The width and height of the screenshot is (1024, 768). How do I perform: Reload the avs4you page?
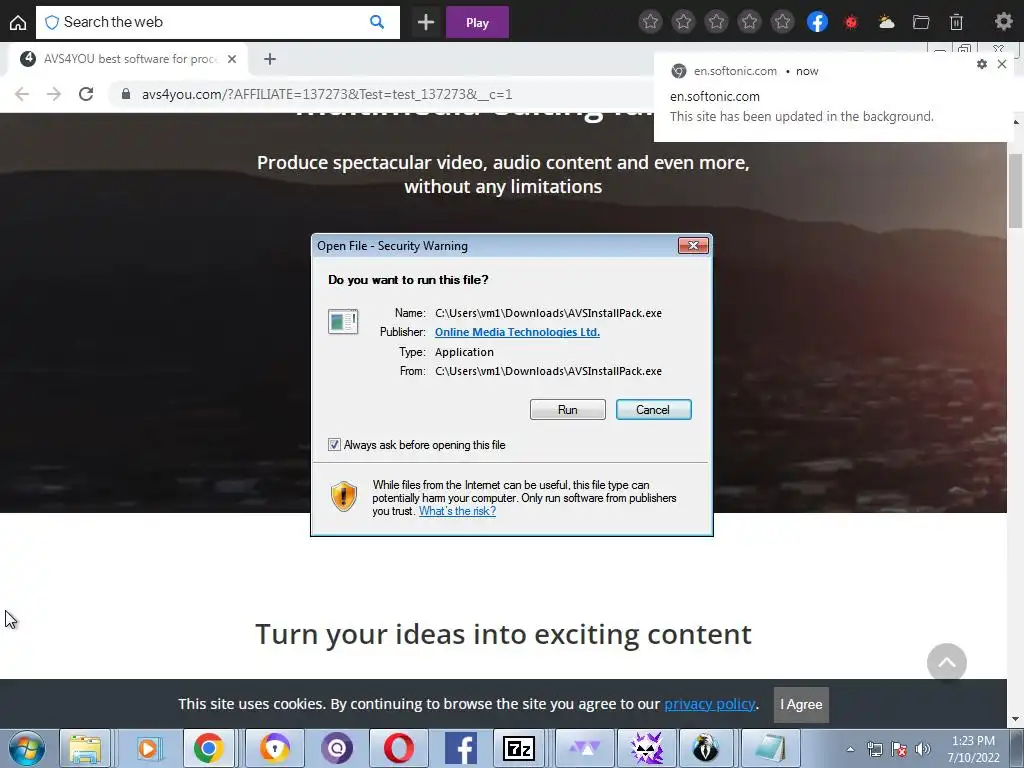pyautogui.click(x=86, y=94)
